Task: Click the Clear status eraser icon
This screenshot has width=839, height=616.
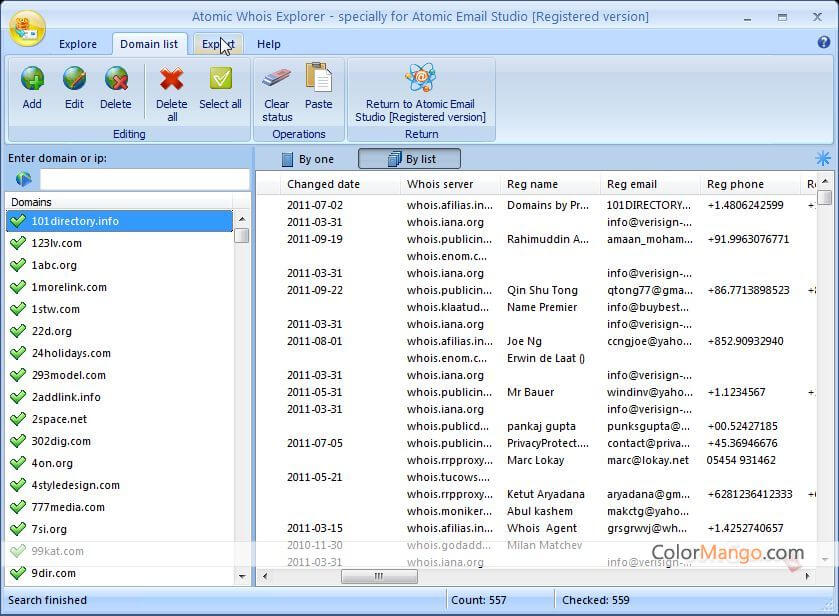Action: click(x=277, y=80)
